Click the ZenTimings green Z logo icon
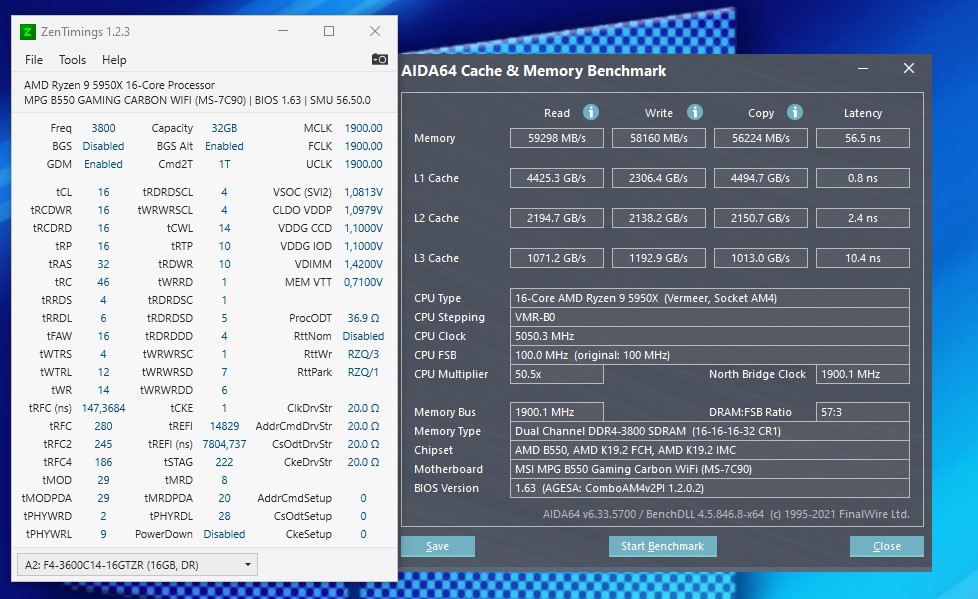 [x=27, y=31]
